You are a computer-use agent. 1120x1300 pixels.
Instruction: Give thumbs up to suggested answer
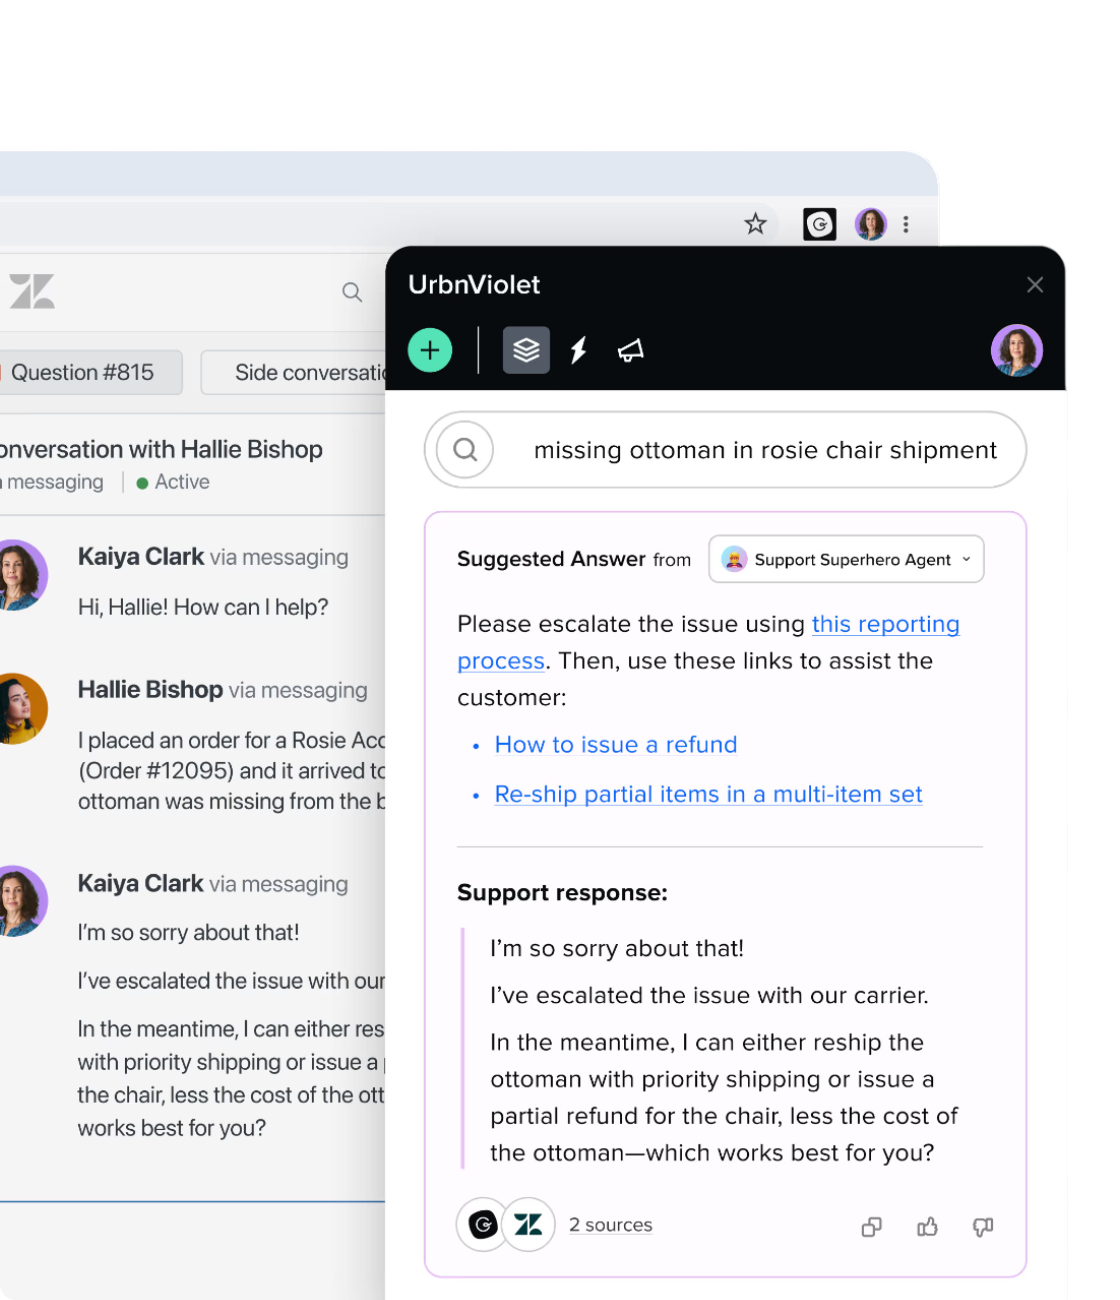pyautogui.click(x=927, y=1227)
